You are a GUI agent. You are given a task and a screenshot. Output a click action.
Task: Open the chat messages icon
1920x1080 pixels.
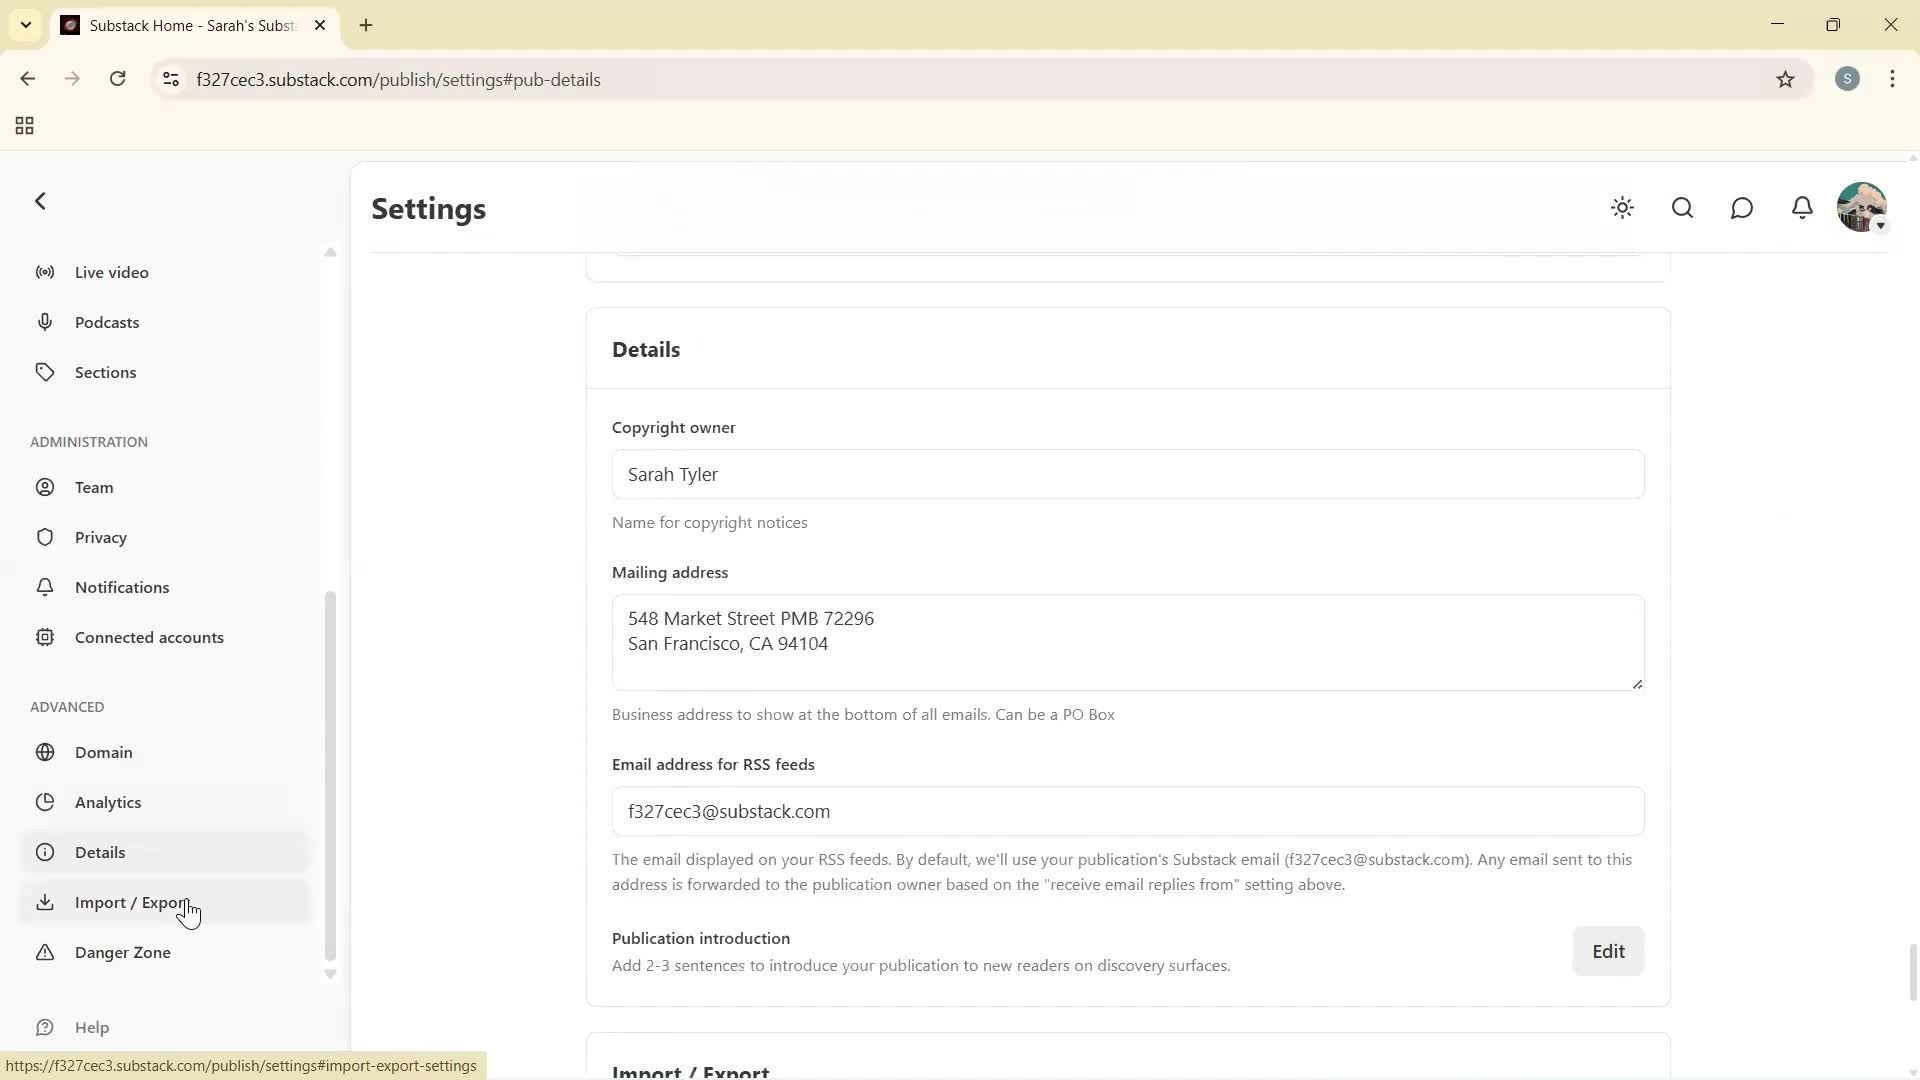click(1742, 207)
